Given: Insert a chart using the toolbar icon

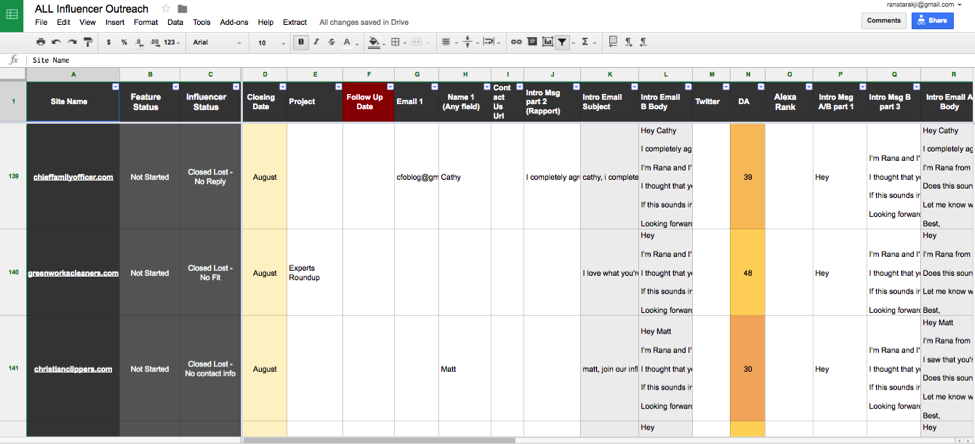Looking at the screenshot, I should point(547,42).
